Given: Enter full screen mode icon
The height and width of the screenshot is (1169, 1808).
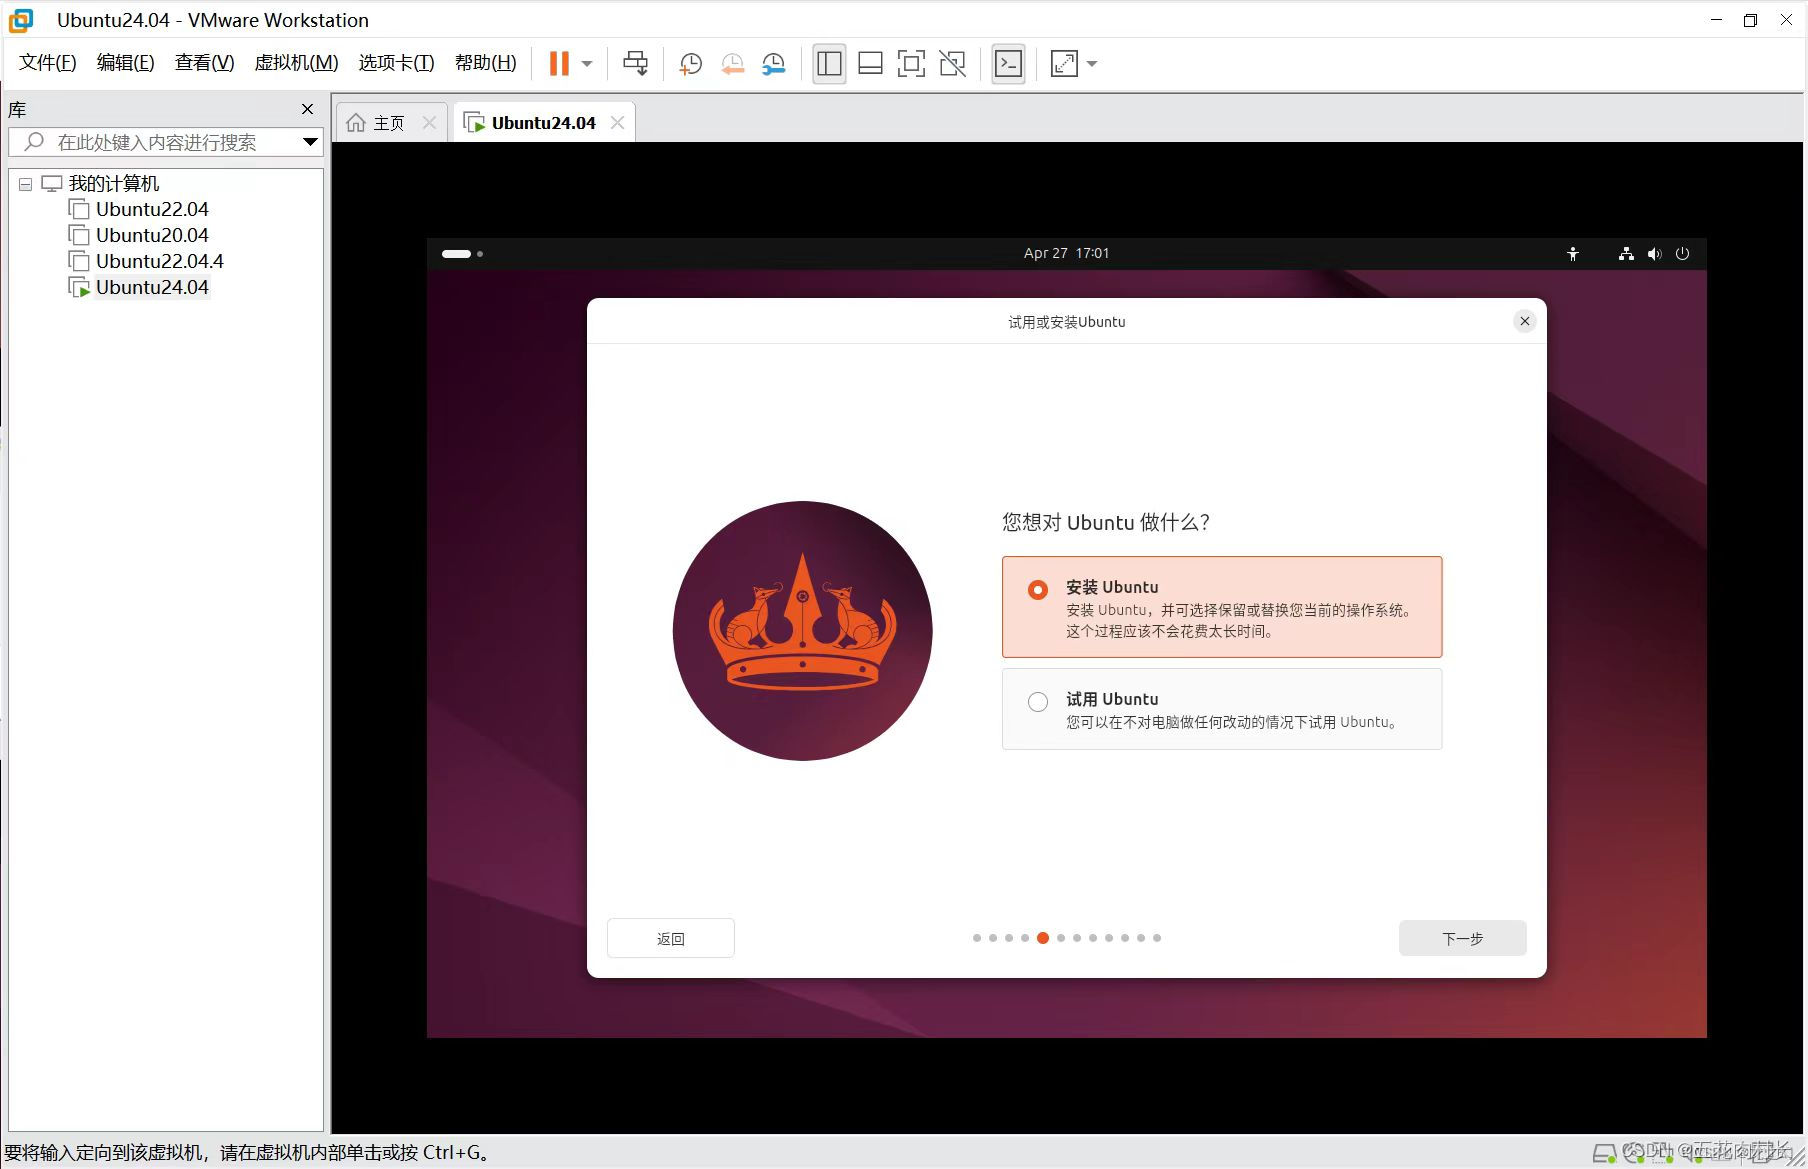Looking at the screenshot, I should pos(911,64).
